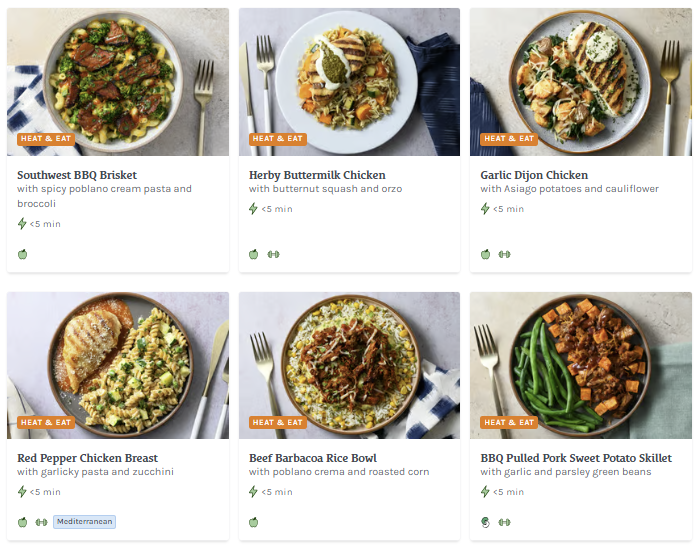The image size is (699, 549).
Task: Open the Herby Buttermilk Chicken title link
Action: (x=317, y=175)
